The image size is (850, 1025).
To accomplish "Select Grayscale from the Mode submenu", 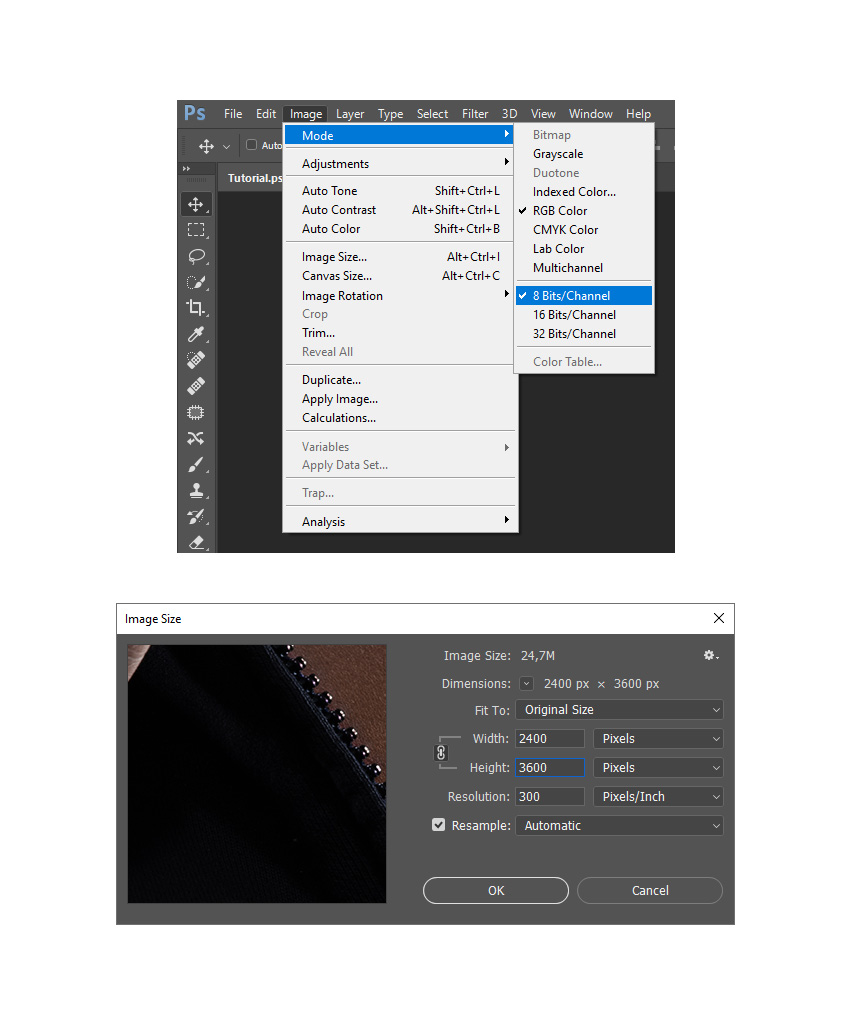I will point(557,153).
